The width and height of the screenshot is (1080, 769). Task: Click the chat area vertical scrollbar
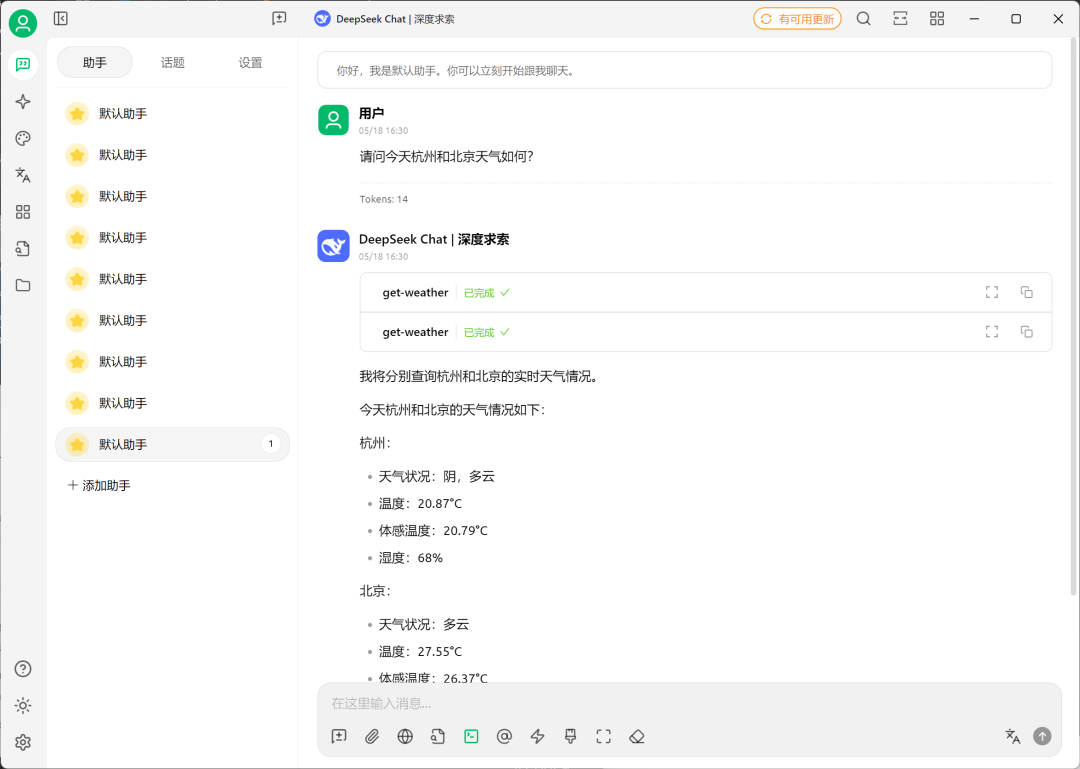(1074, 317)
